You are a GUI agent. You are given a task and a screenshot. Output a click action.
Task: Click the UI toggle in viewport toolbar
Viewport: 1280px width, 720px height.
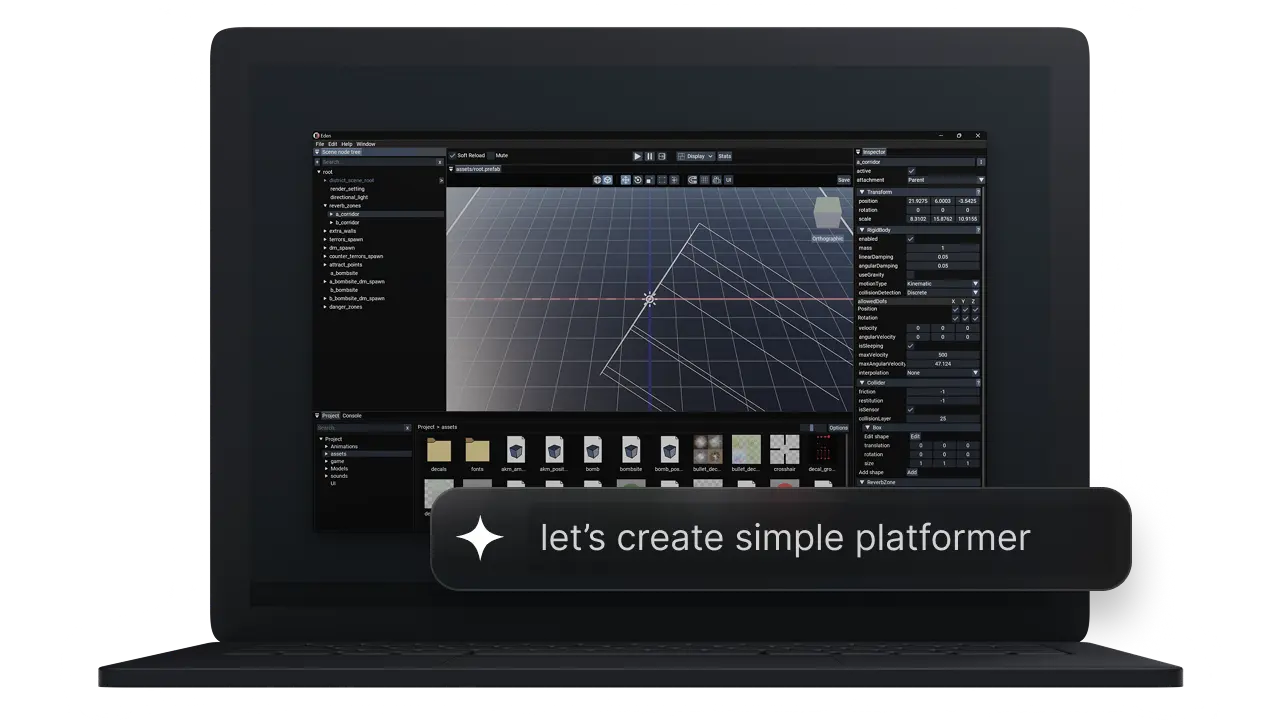[729, 180]
